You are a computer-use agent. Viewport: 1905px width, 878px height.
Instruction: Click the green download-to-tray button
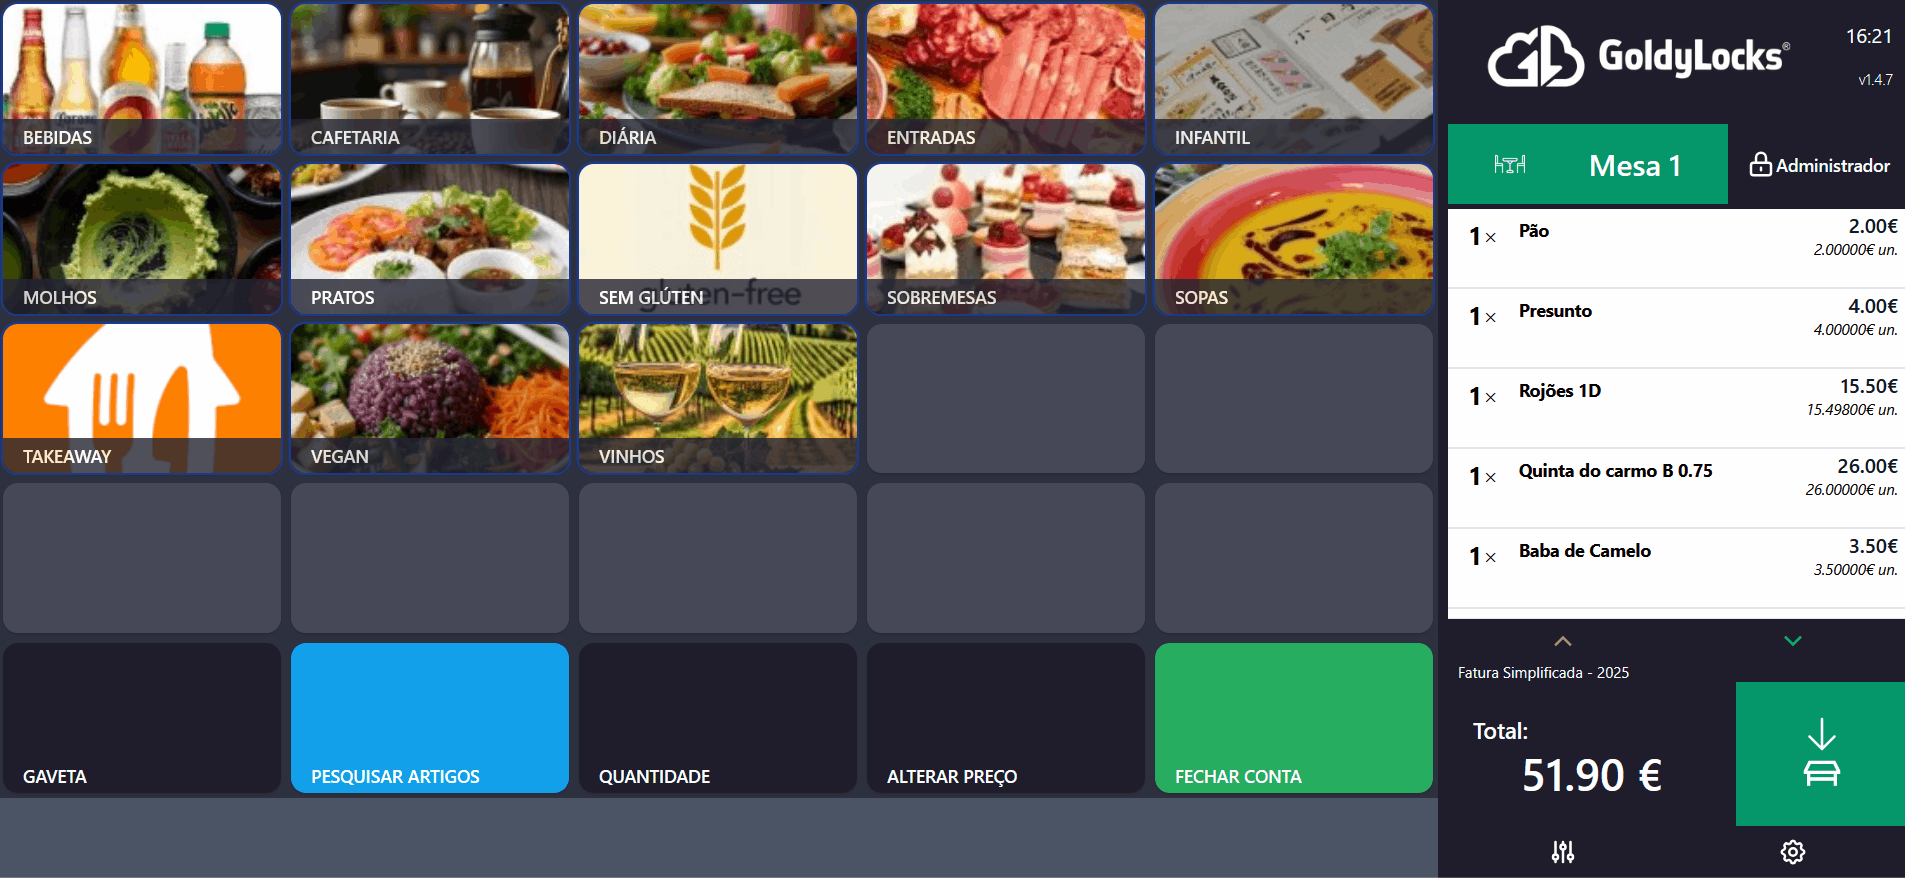pyautogui.click(x=1820, y=753)
